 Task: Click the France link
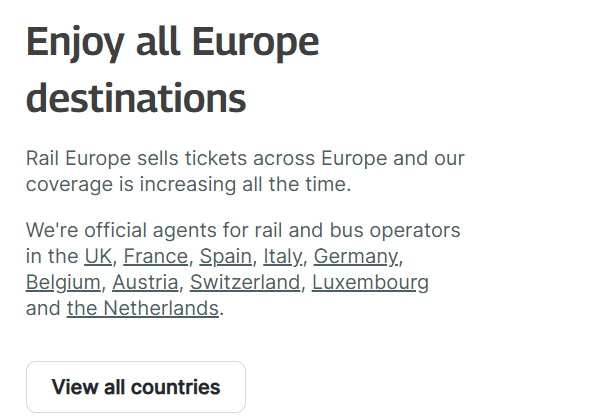(155, 256)
